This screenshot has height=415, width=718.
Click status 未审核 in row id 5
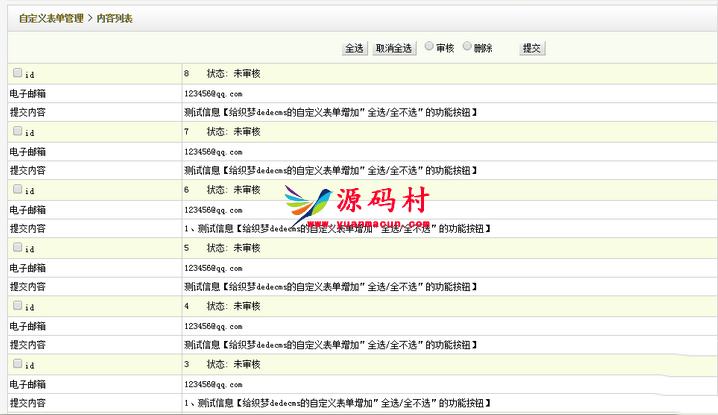tap(247, 248)
